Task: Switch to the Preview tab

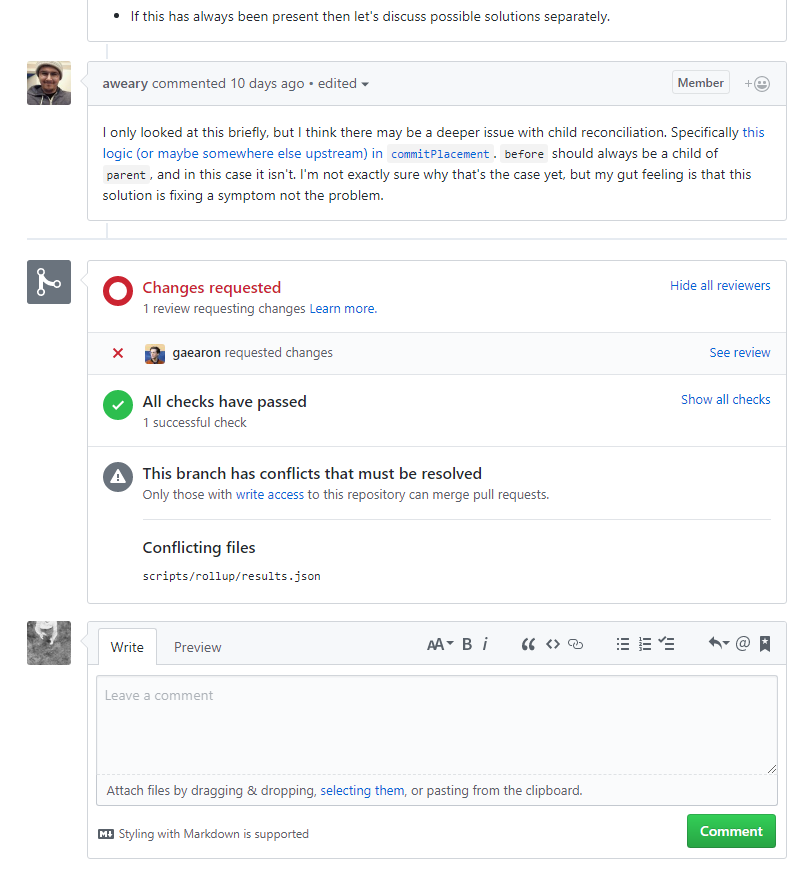Action: pyautogui.click(x=197, y=647)
